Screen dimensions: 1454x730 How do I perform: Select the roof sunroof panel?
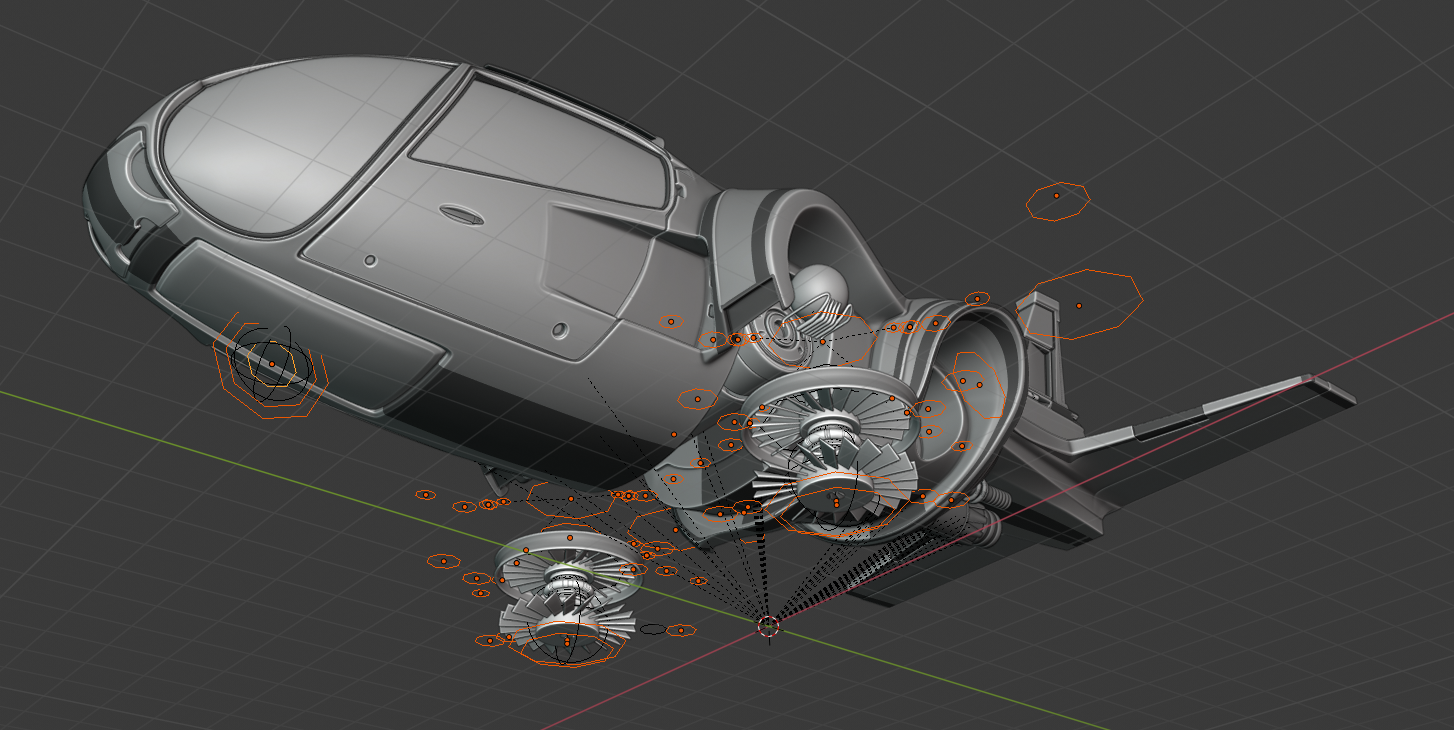[x=571, y=101]
